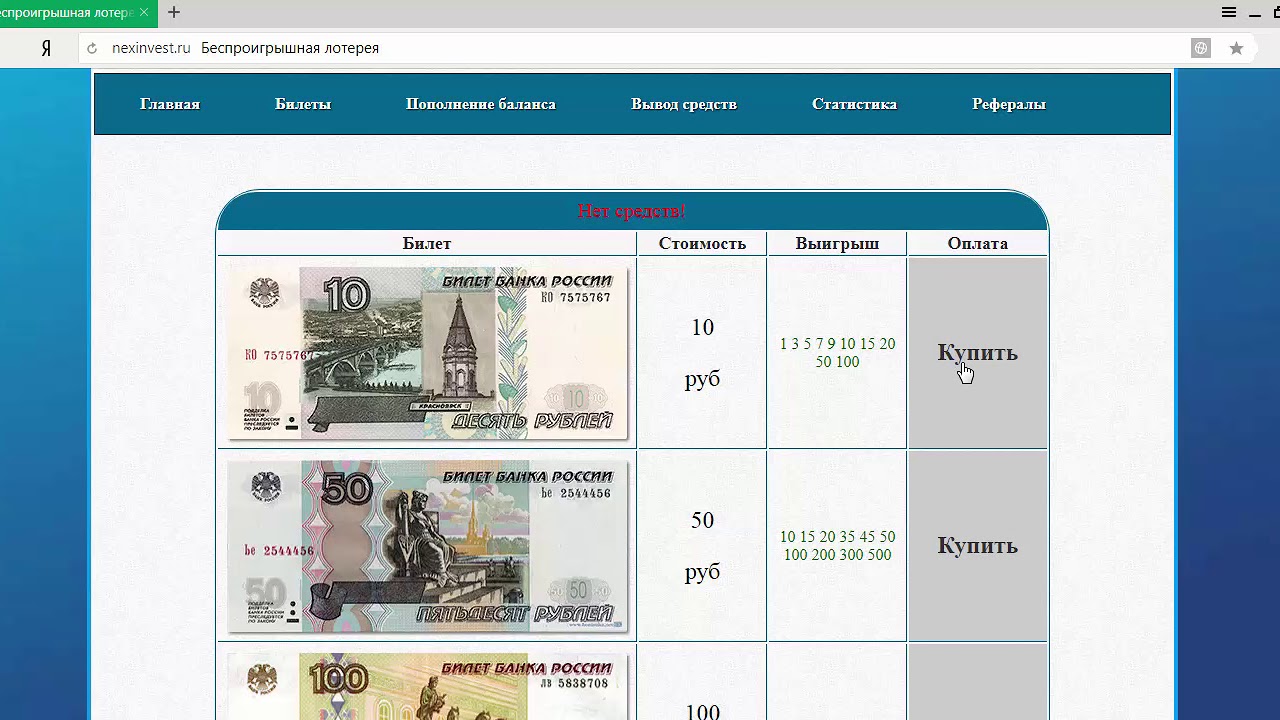Open the Статистика menu item
This screenshot has width=1280, height=720.
(x=854, y=104)
